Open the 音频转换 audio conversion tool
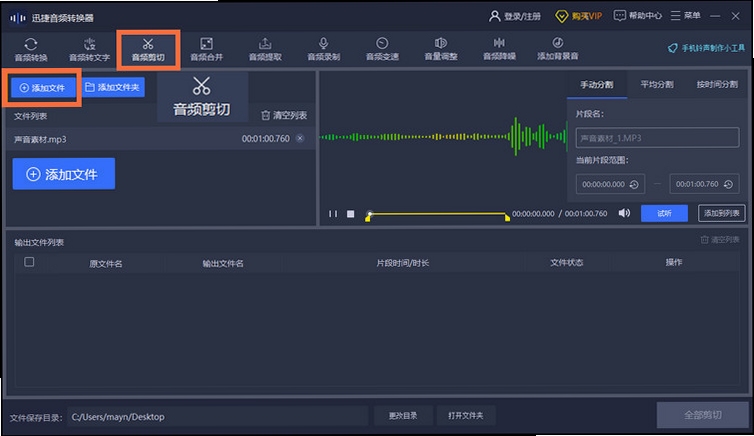The height and width of the screenshot is (436, 754). coord(31,50)
